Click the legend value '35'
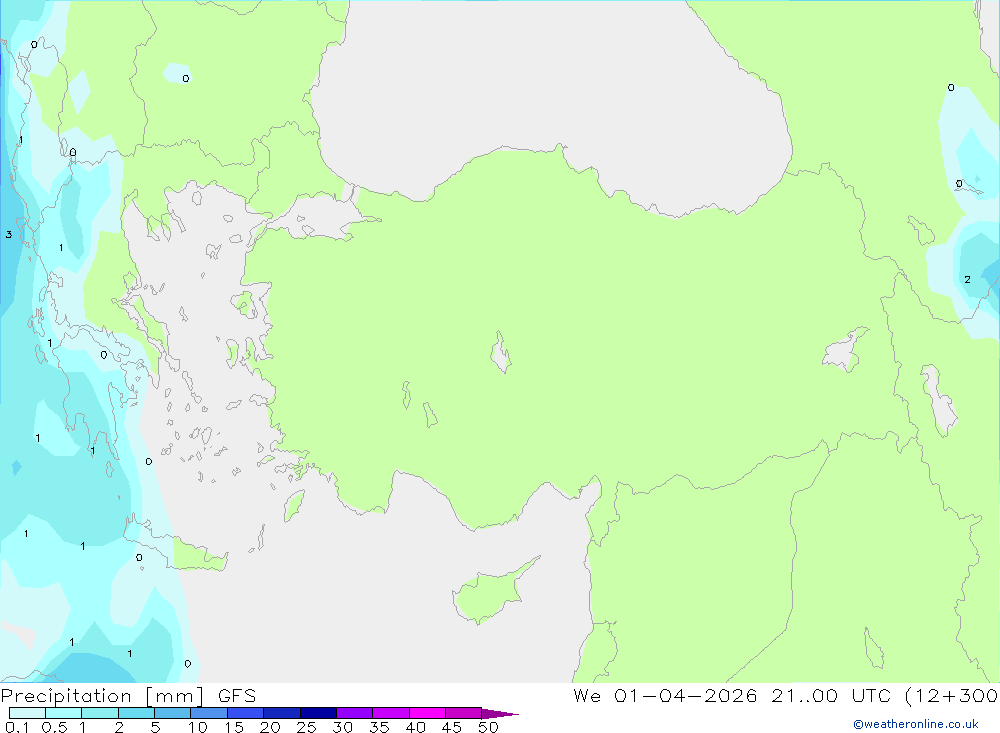This screenshot has width=1000, height=733. [379, 727]
